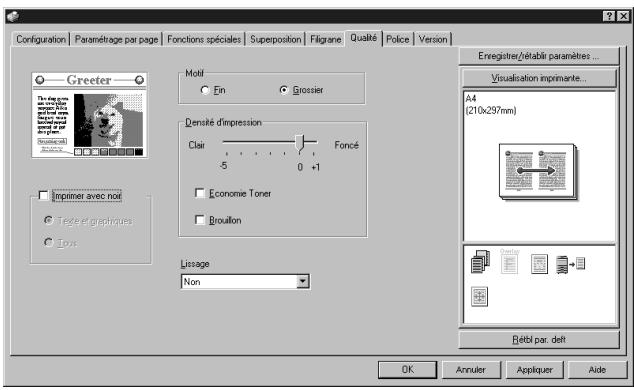634x390 pixels.
Task: Click Rétbl par. déft button
Action: tap(539, 339)
